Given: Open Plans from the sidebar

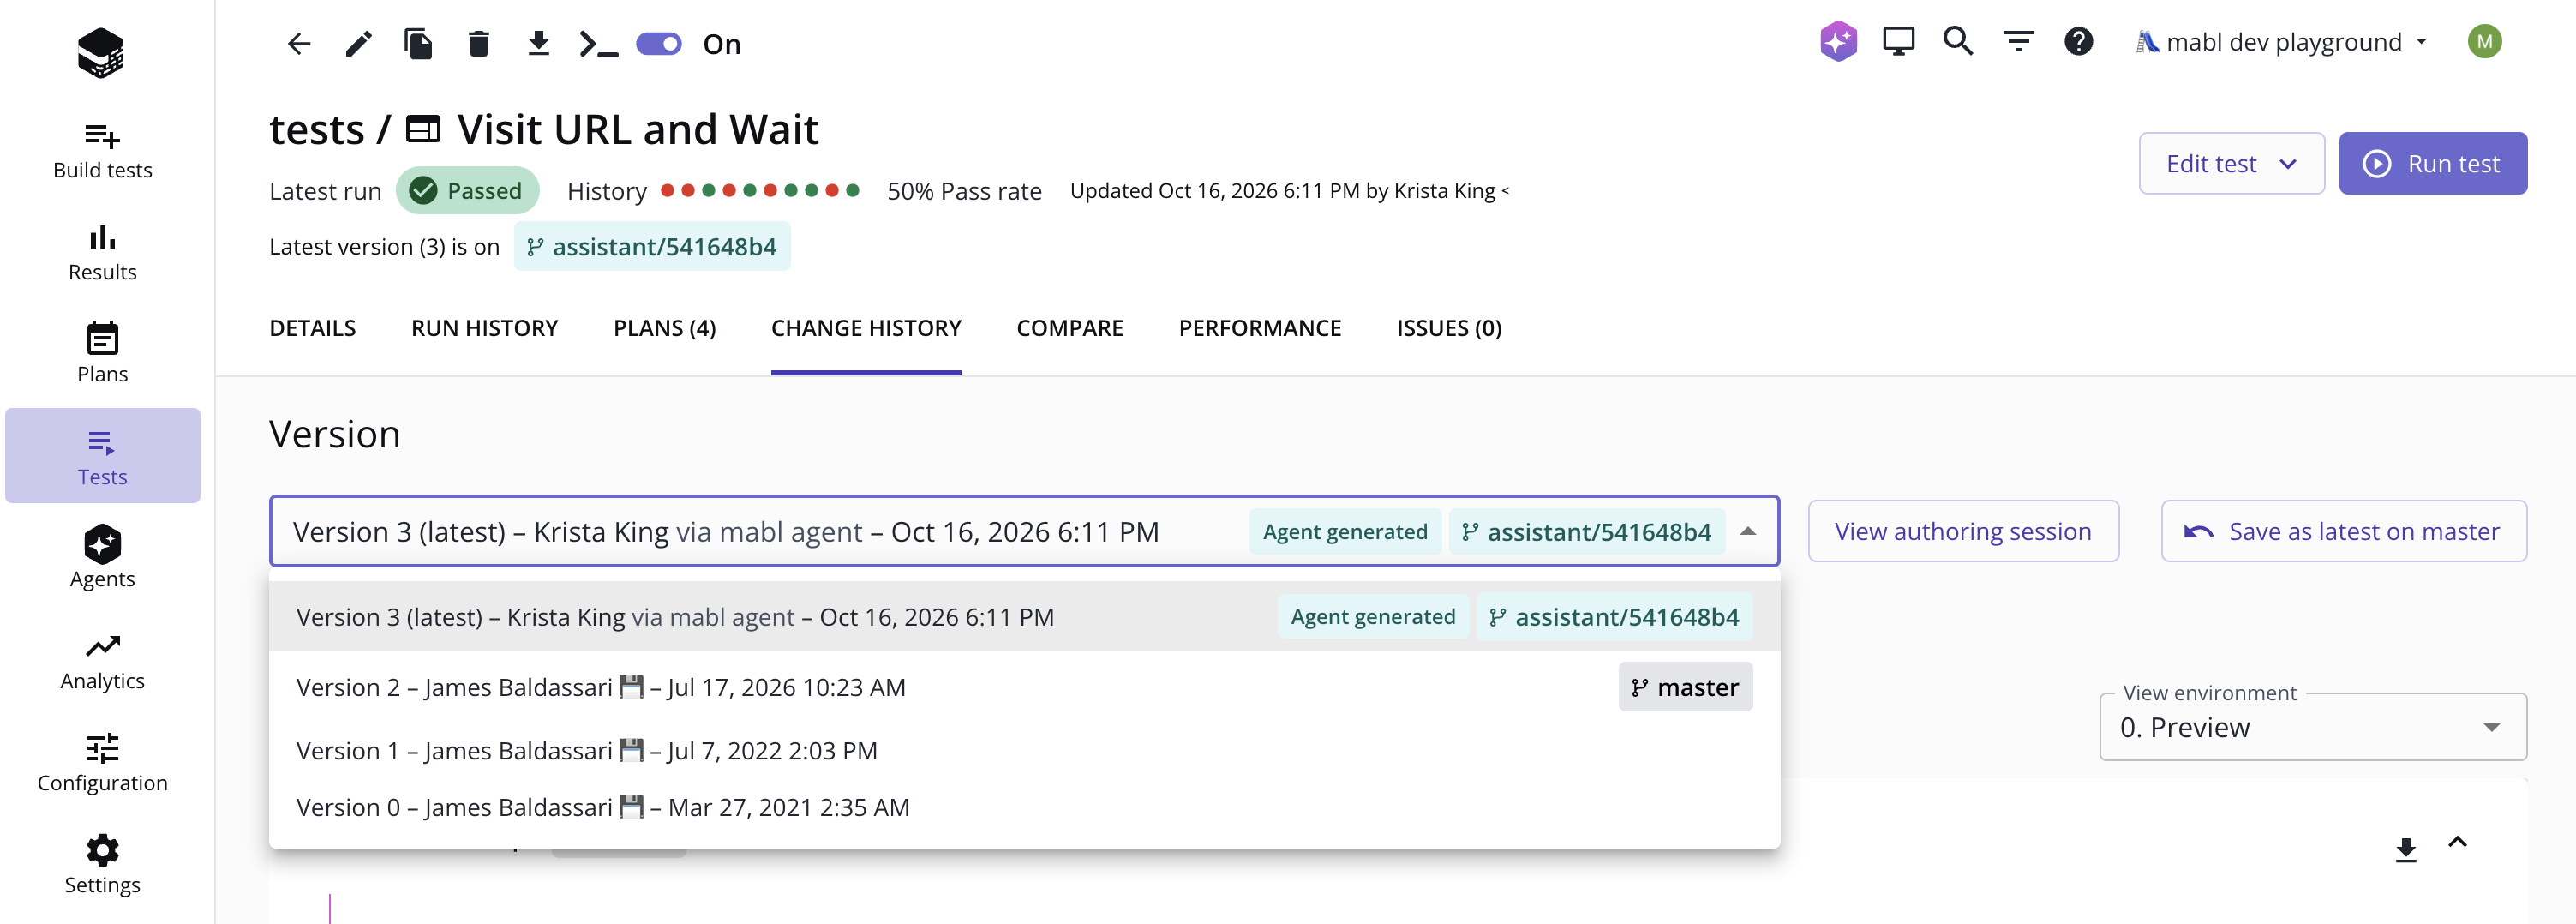Looking at the screenshot, I should (102, 354).
